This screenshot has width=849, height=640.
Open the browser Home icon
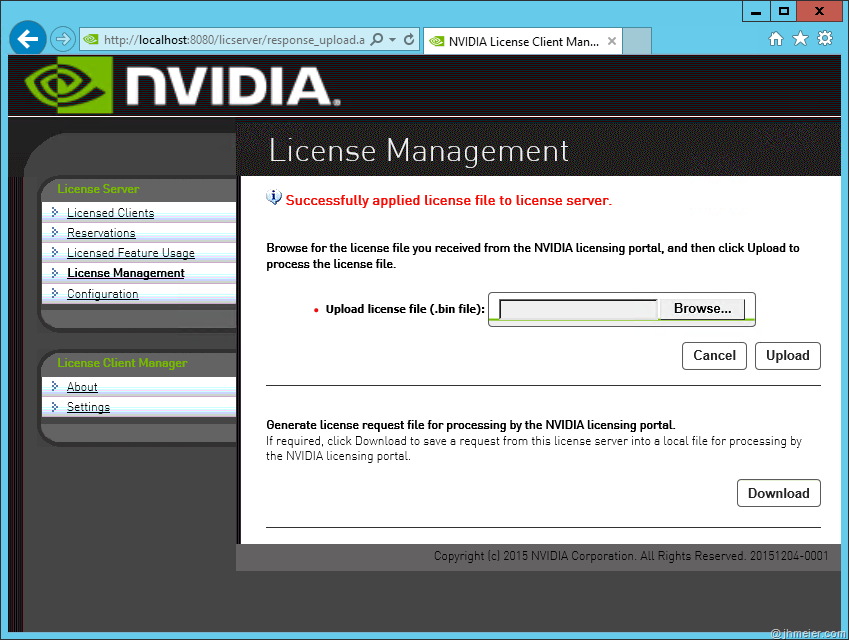point(776,39)
